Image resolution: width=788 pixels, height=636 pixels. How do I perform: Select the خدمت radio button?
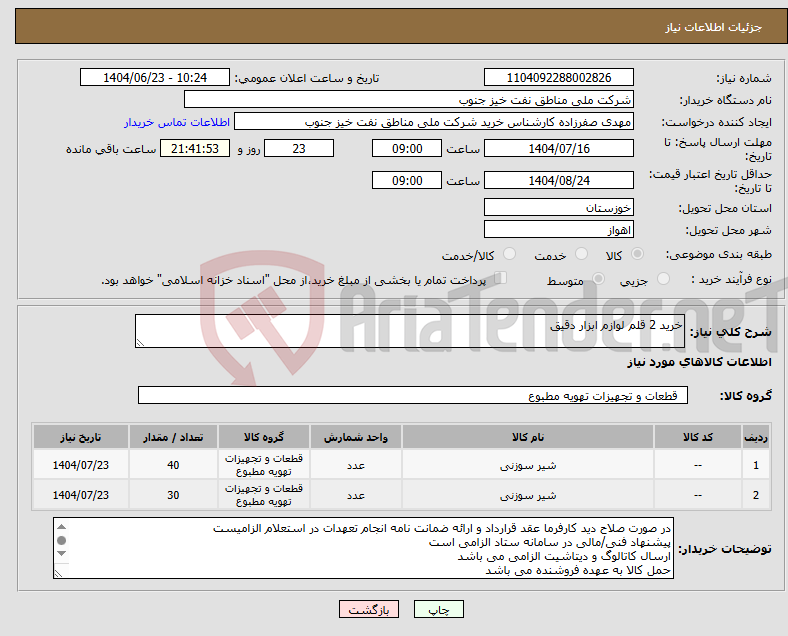[581, 254]
